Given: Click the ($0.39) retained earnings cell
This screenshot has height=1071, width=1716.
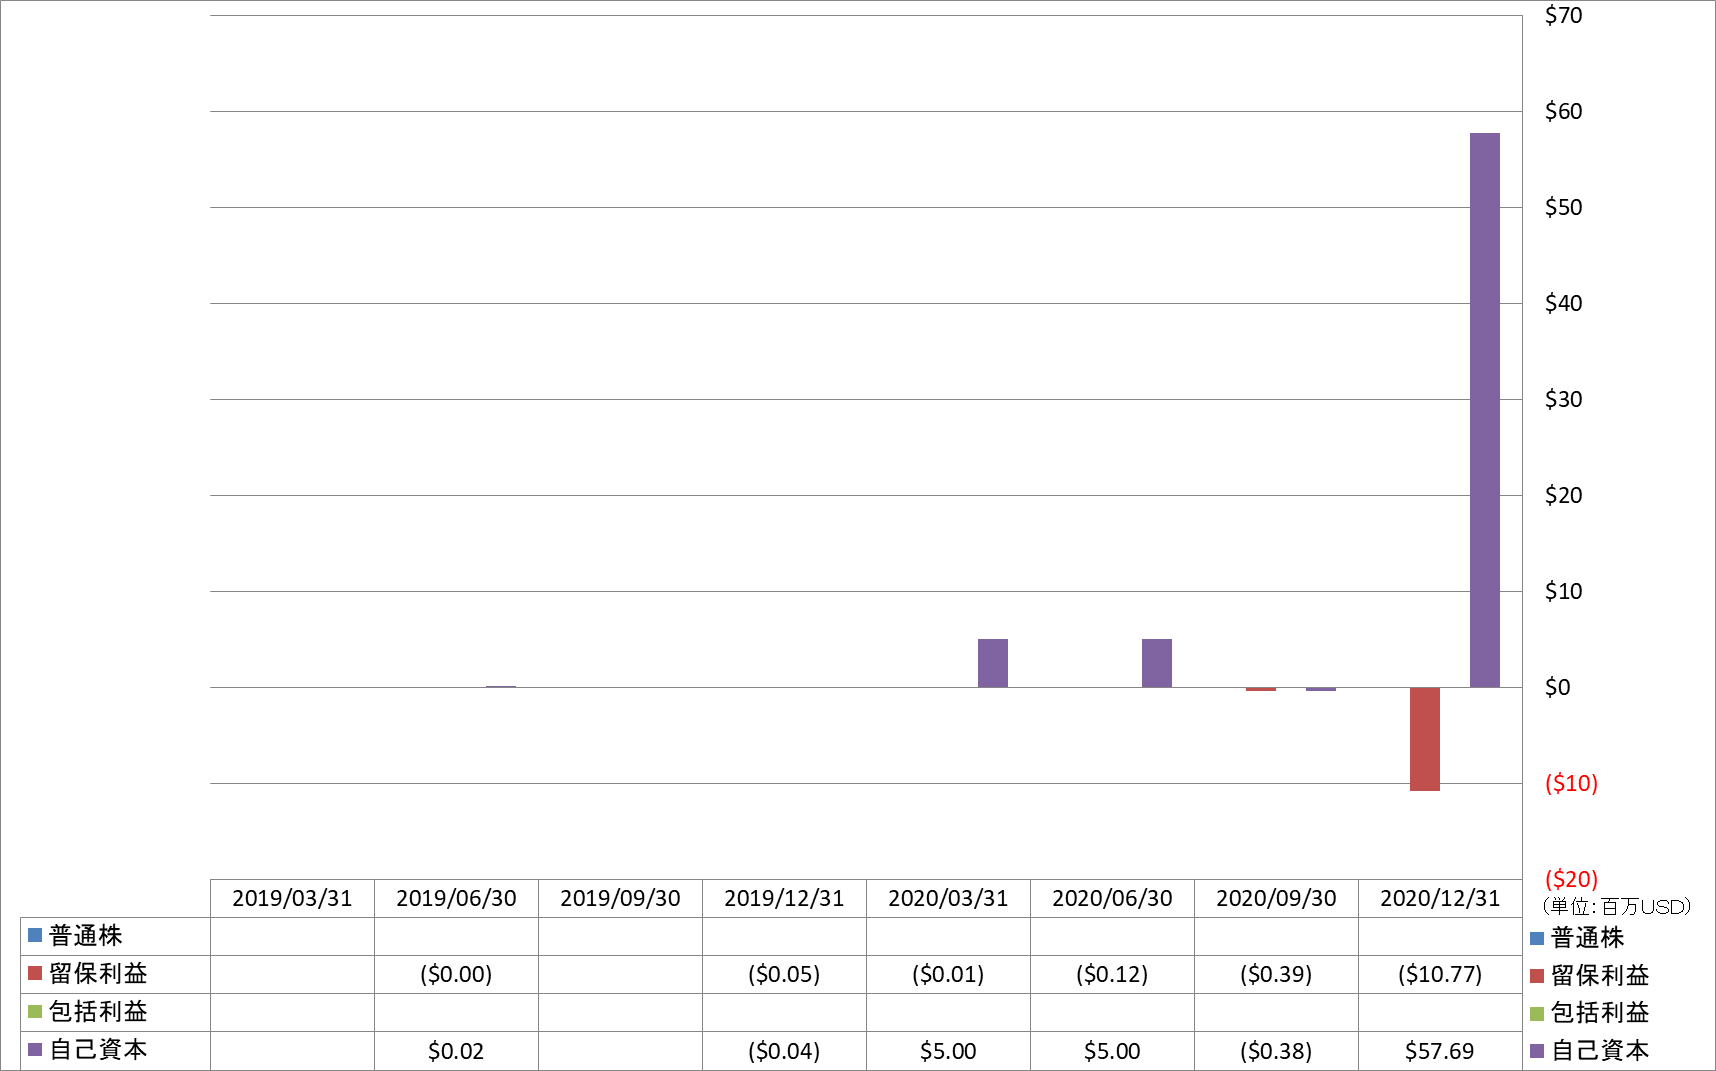Looking at the screenshot, I should tap(1276, 974).
